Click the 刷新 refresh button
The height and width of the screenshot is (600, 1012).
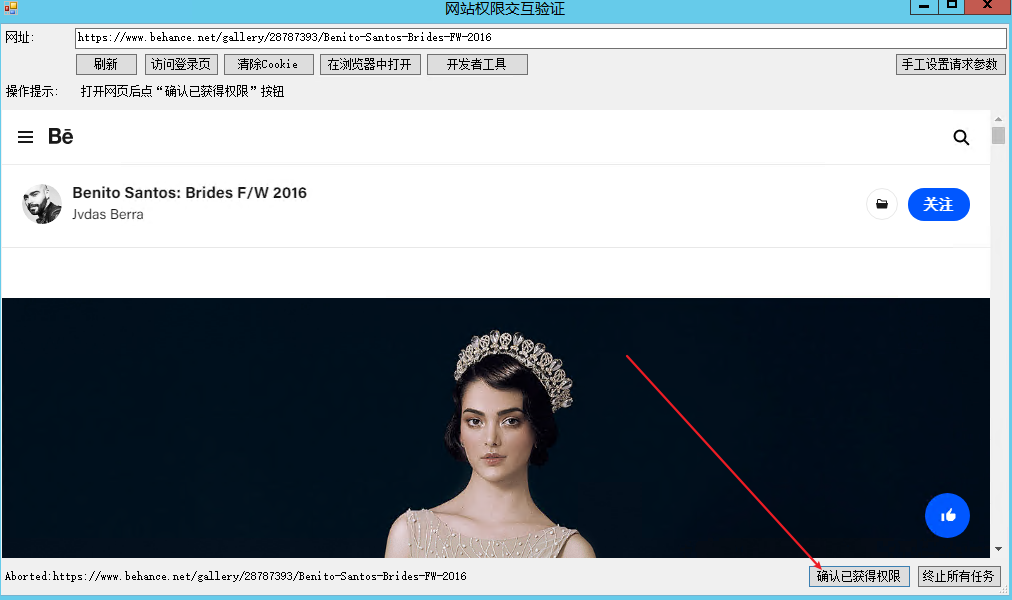click(106, 65)
